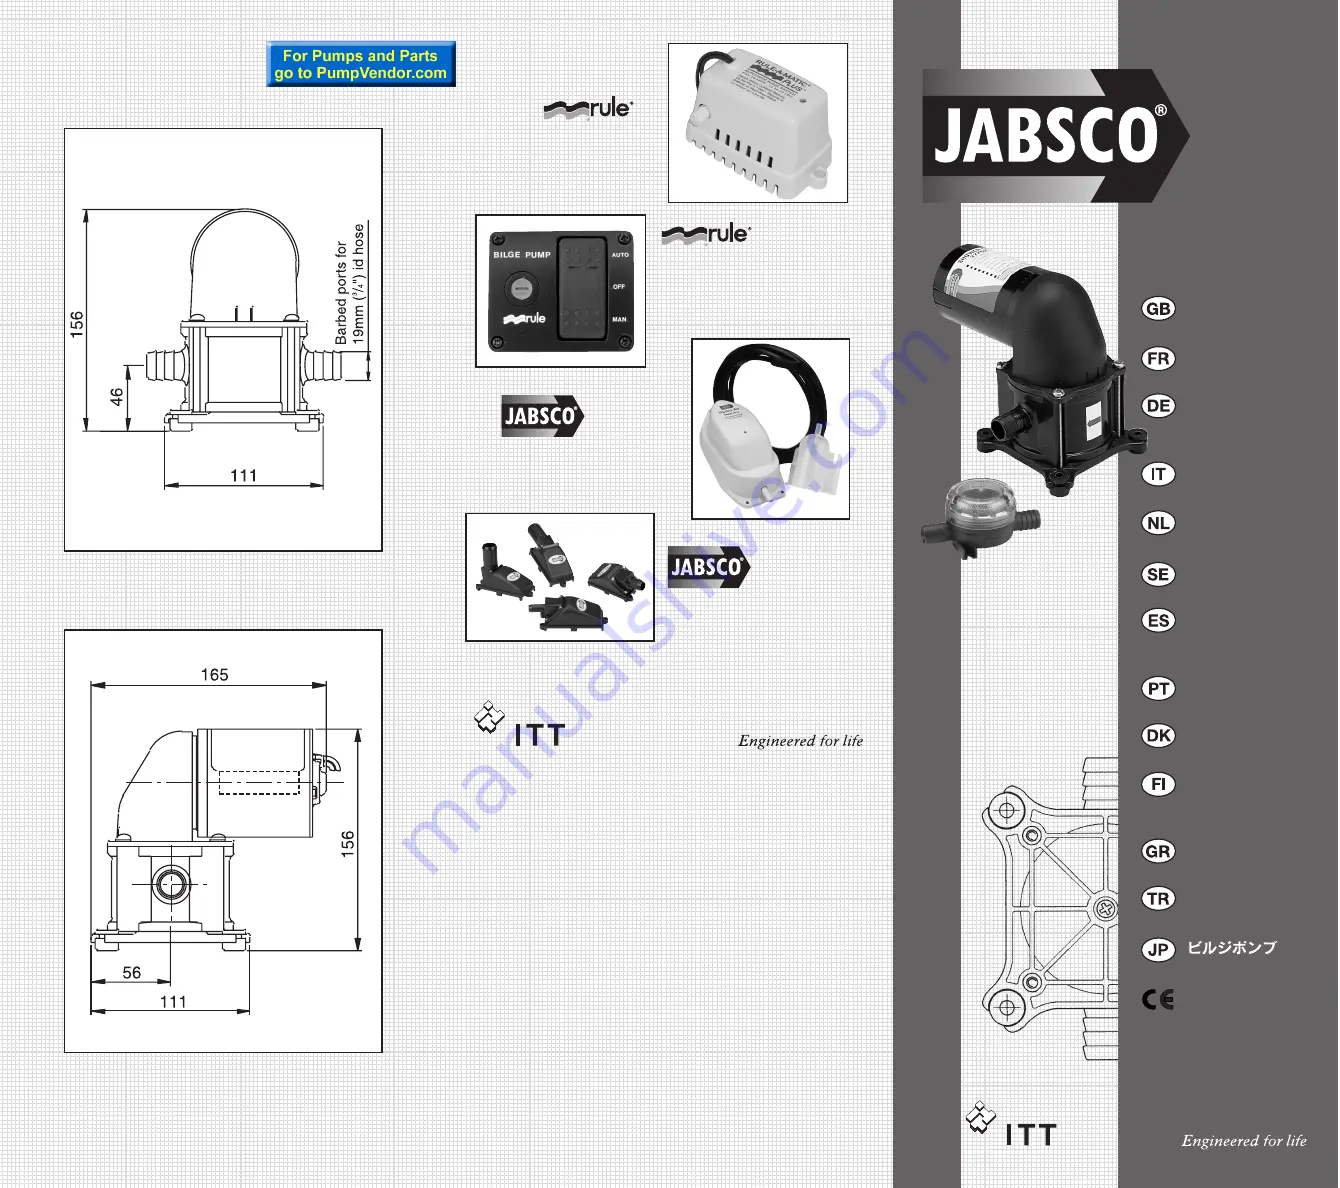Click the large JABSCO arrow logo

point(1055,135)
